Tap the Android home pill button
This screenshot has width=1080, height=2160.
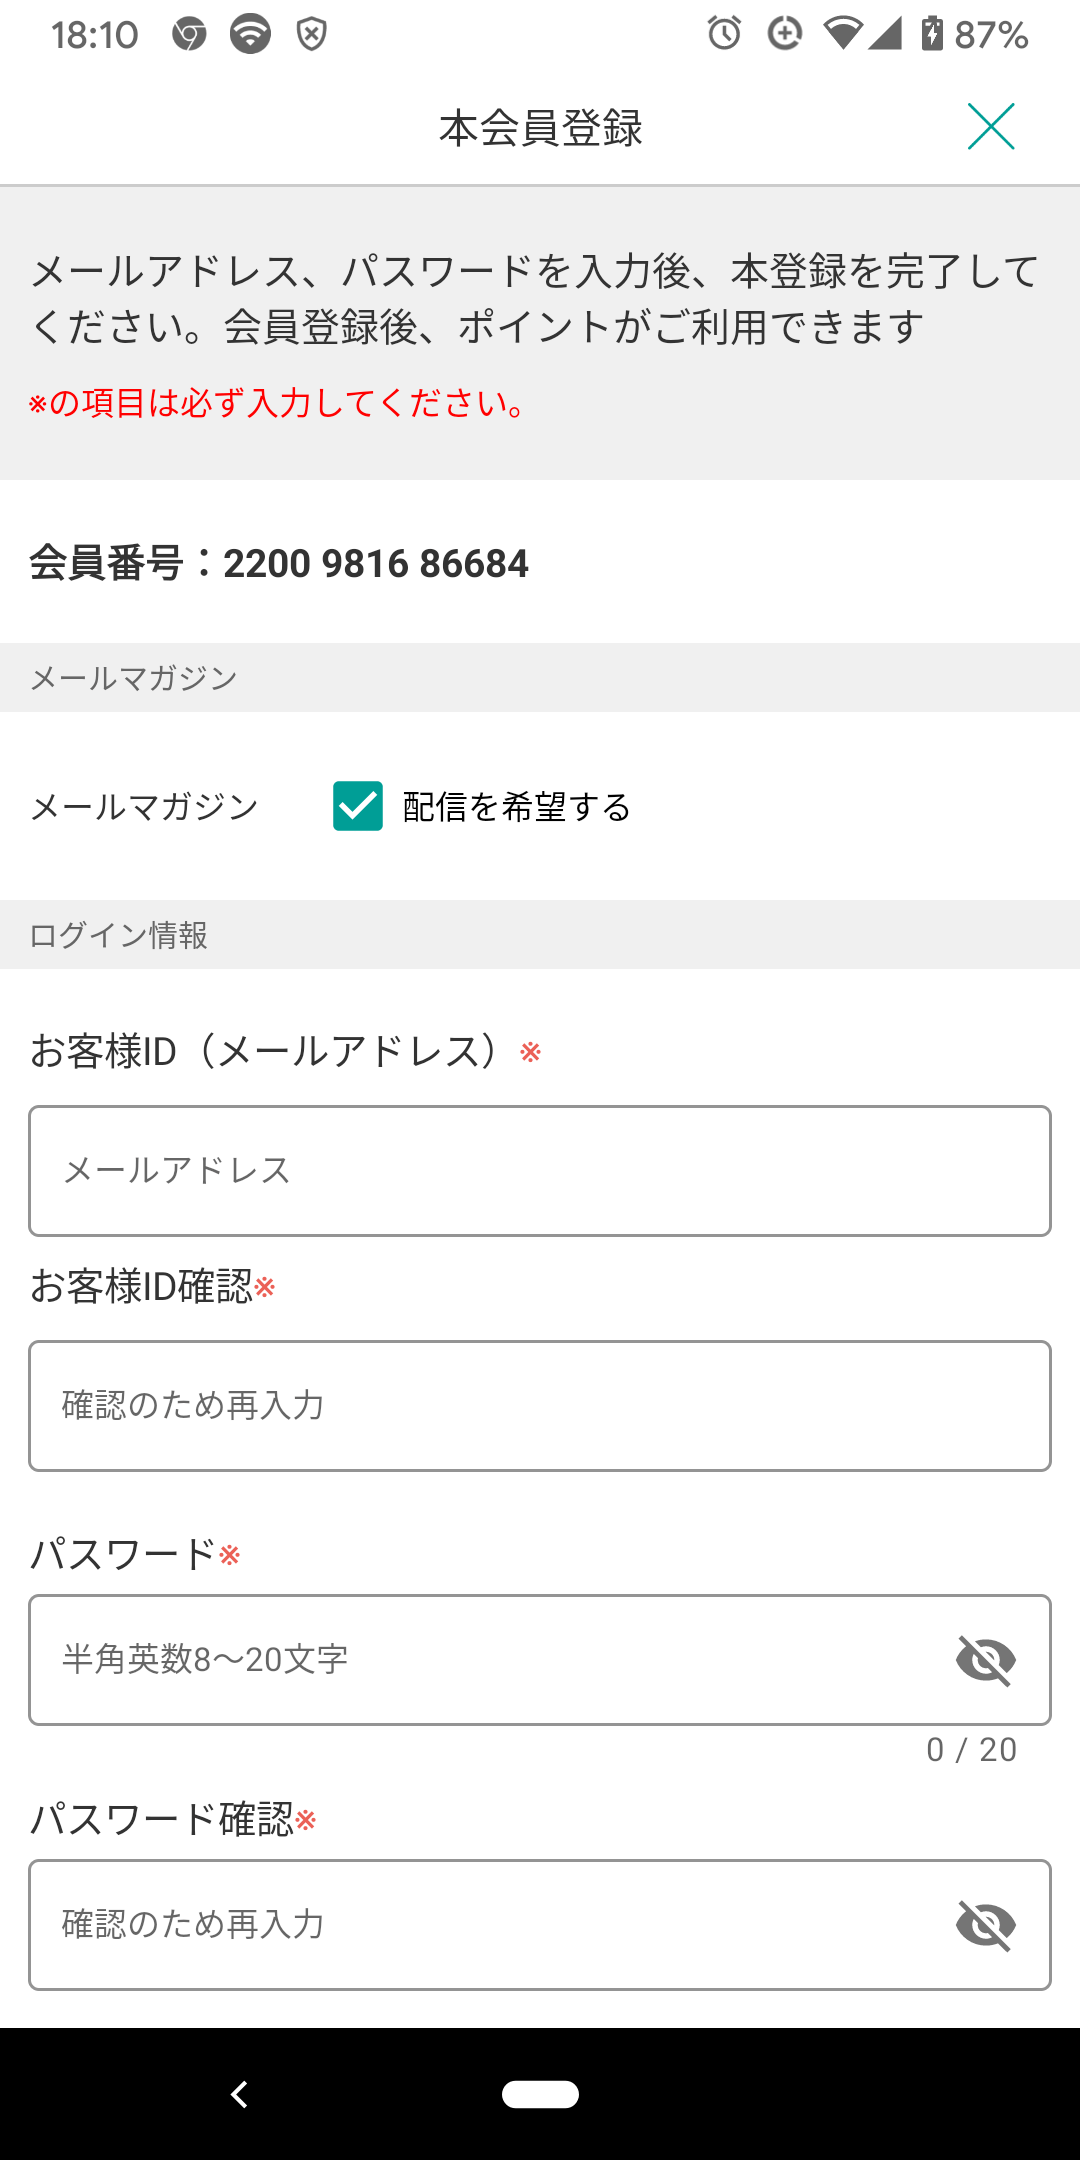[x=540, y=2094]
